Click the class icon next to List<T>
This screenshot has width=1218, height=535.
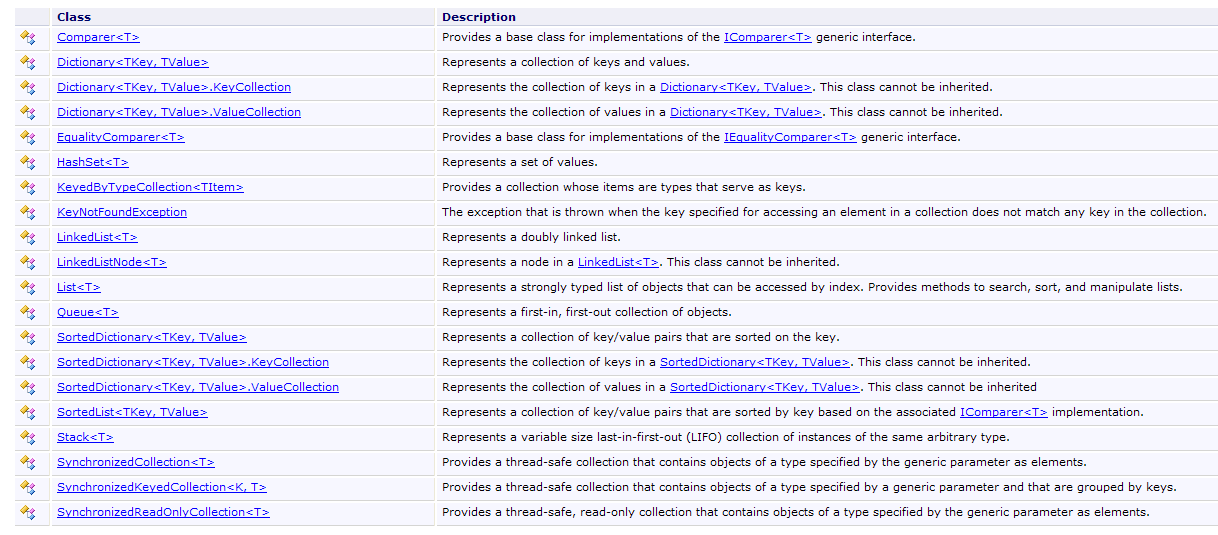click(27, 287)
